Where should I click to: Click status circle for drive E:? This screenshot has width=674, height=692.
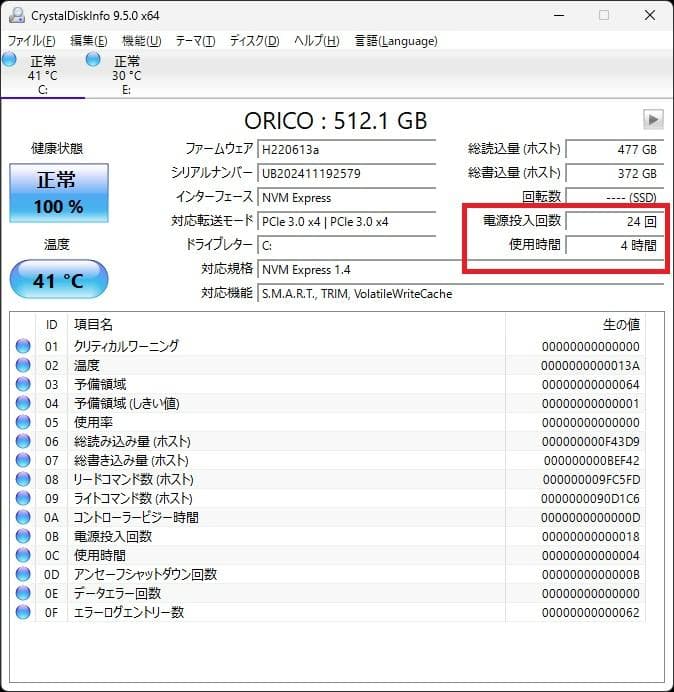(93, 60)
